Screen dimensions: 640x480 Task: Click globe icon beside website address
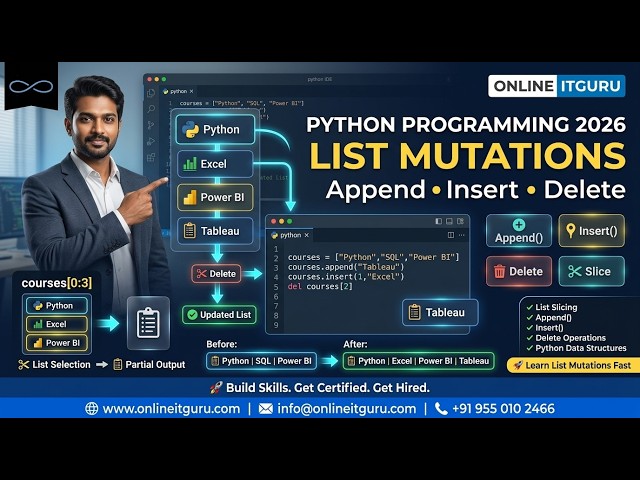[x=91, y=409]
